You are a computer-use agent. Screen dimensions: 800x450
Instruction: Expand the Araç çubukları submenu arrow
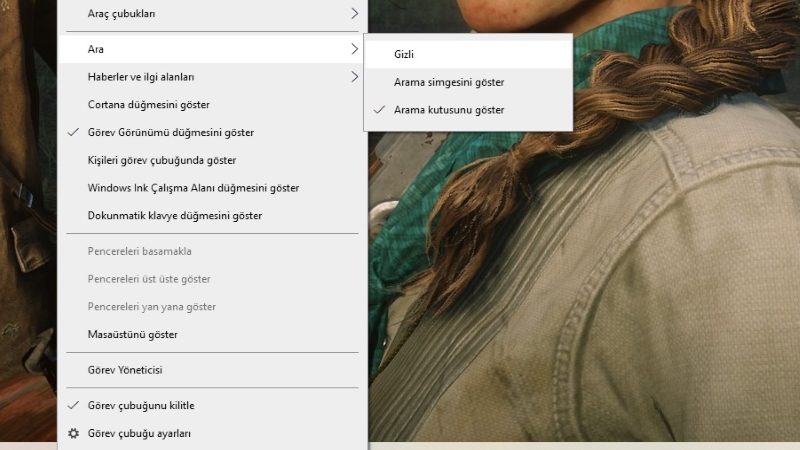tap(355, 14)
